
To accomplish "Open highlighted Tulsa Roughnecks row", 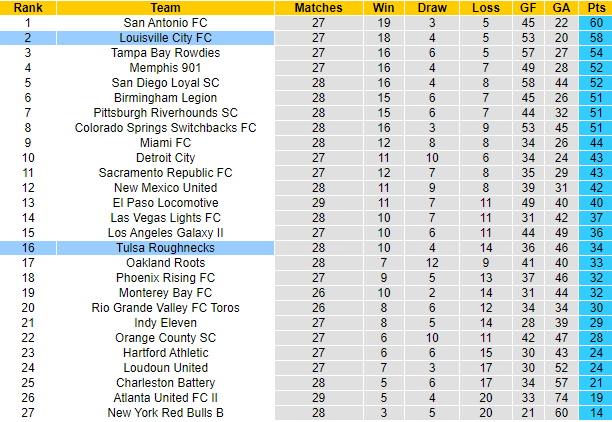I will click(x=165, y=247).
